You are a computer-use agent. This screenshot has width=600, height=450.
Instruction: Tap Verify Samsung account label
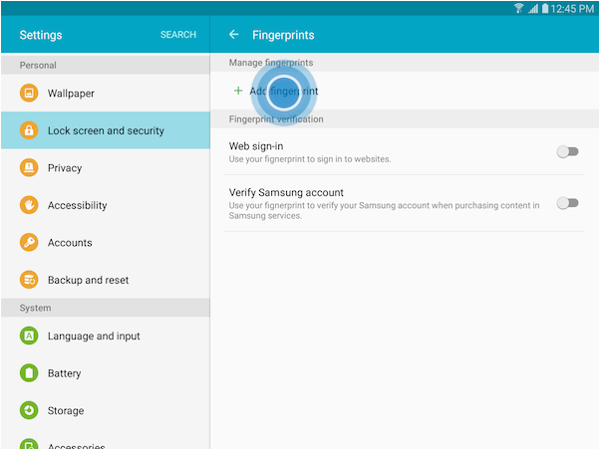(x=286, y=192)
